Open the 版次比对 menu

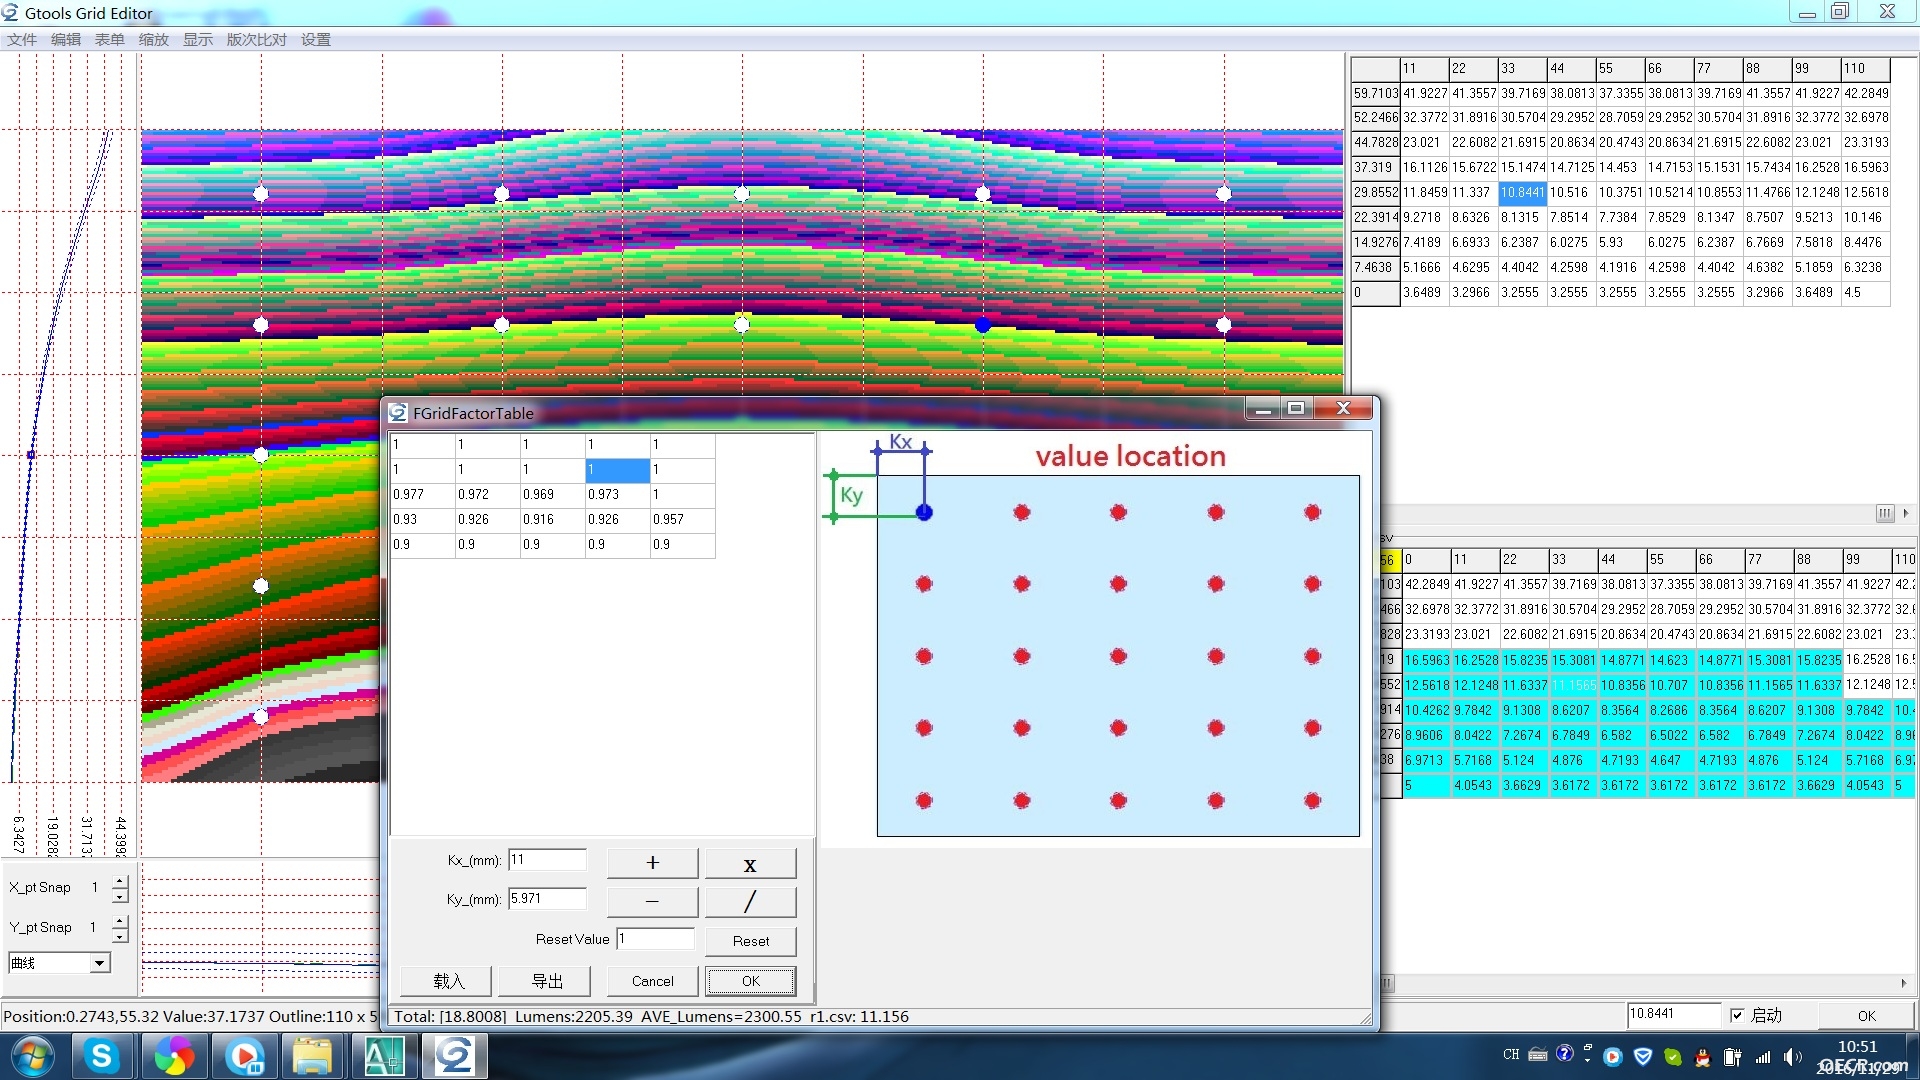pyautogui.click(x=256, y=40)
